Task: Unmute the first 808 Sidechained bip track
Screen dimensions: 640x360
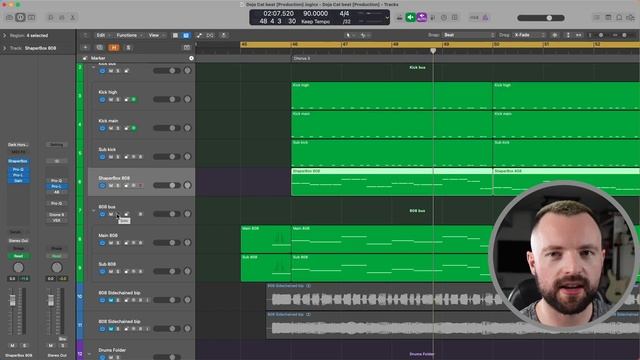Action: [x=111, y=300]
